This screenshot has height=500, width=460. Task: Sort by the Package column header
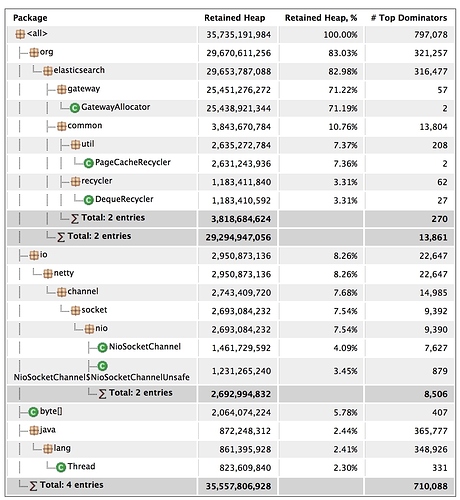(x=30, y=18)
